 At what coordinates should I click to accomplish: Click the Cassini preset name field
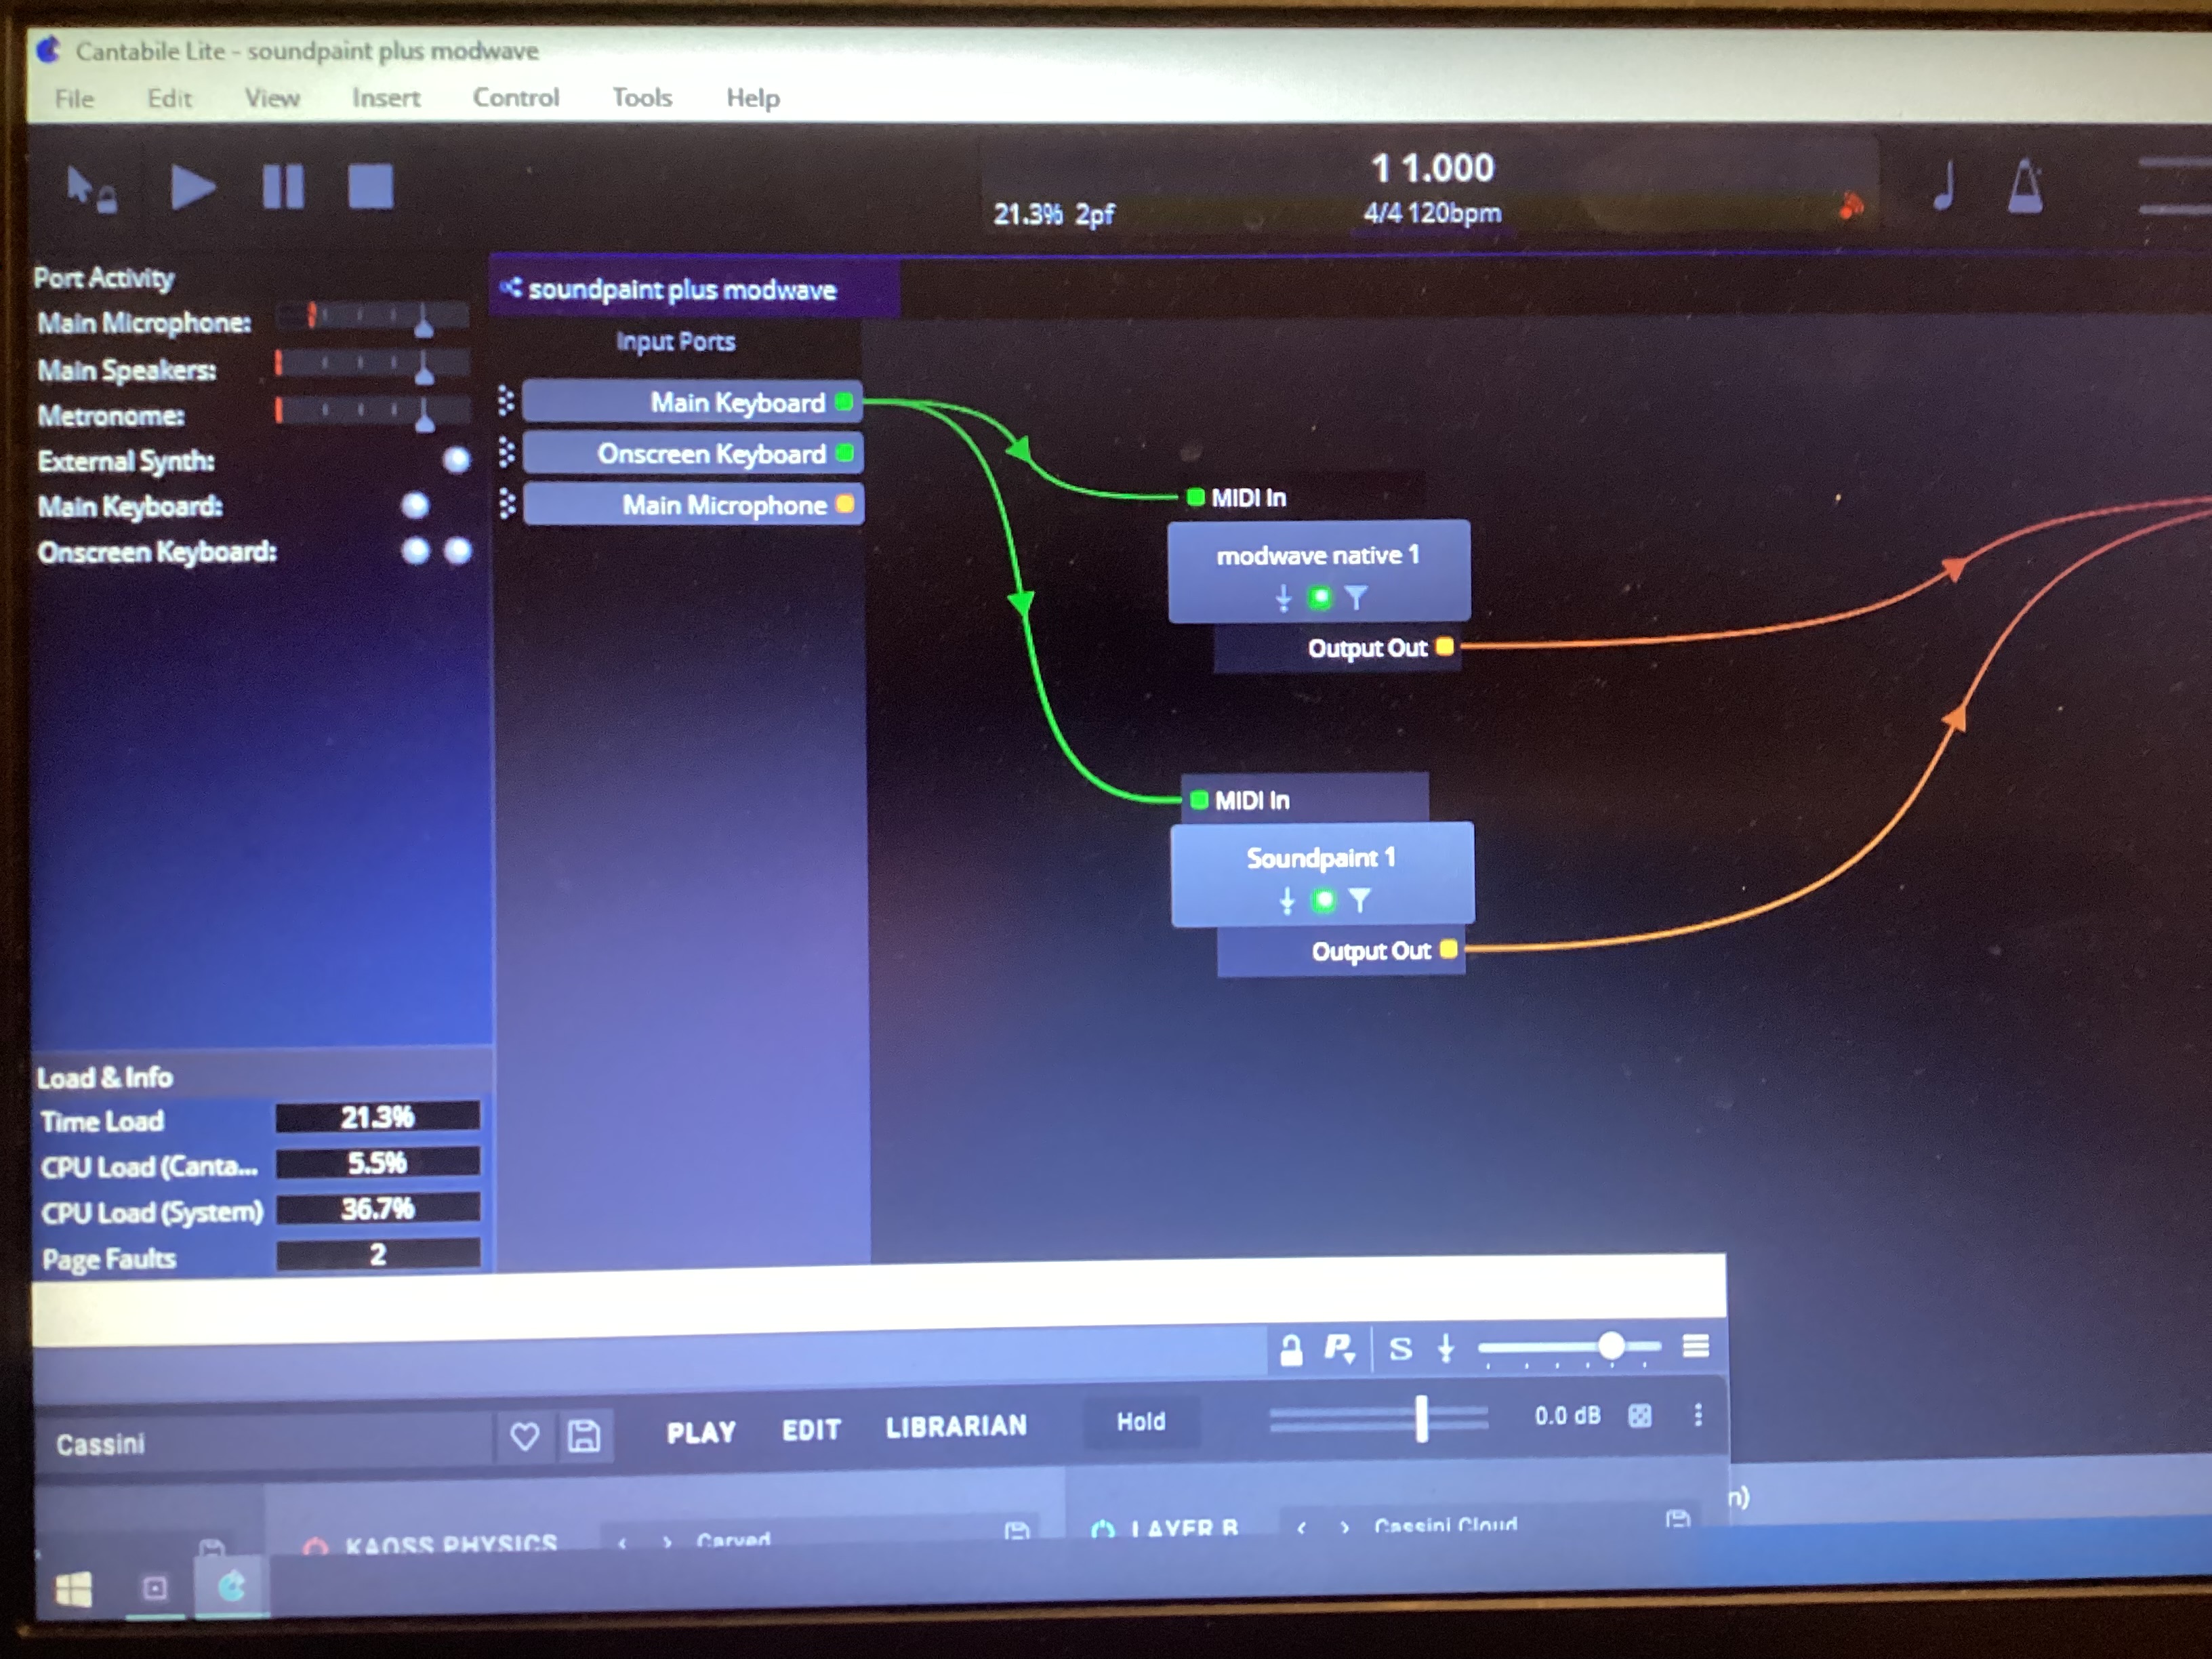(x=266, y=1443)
